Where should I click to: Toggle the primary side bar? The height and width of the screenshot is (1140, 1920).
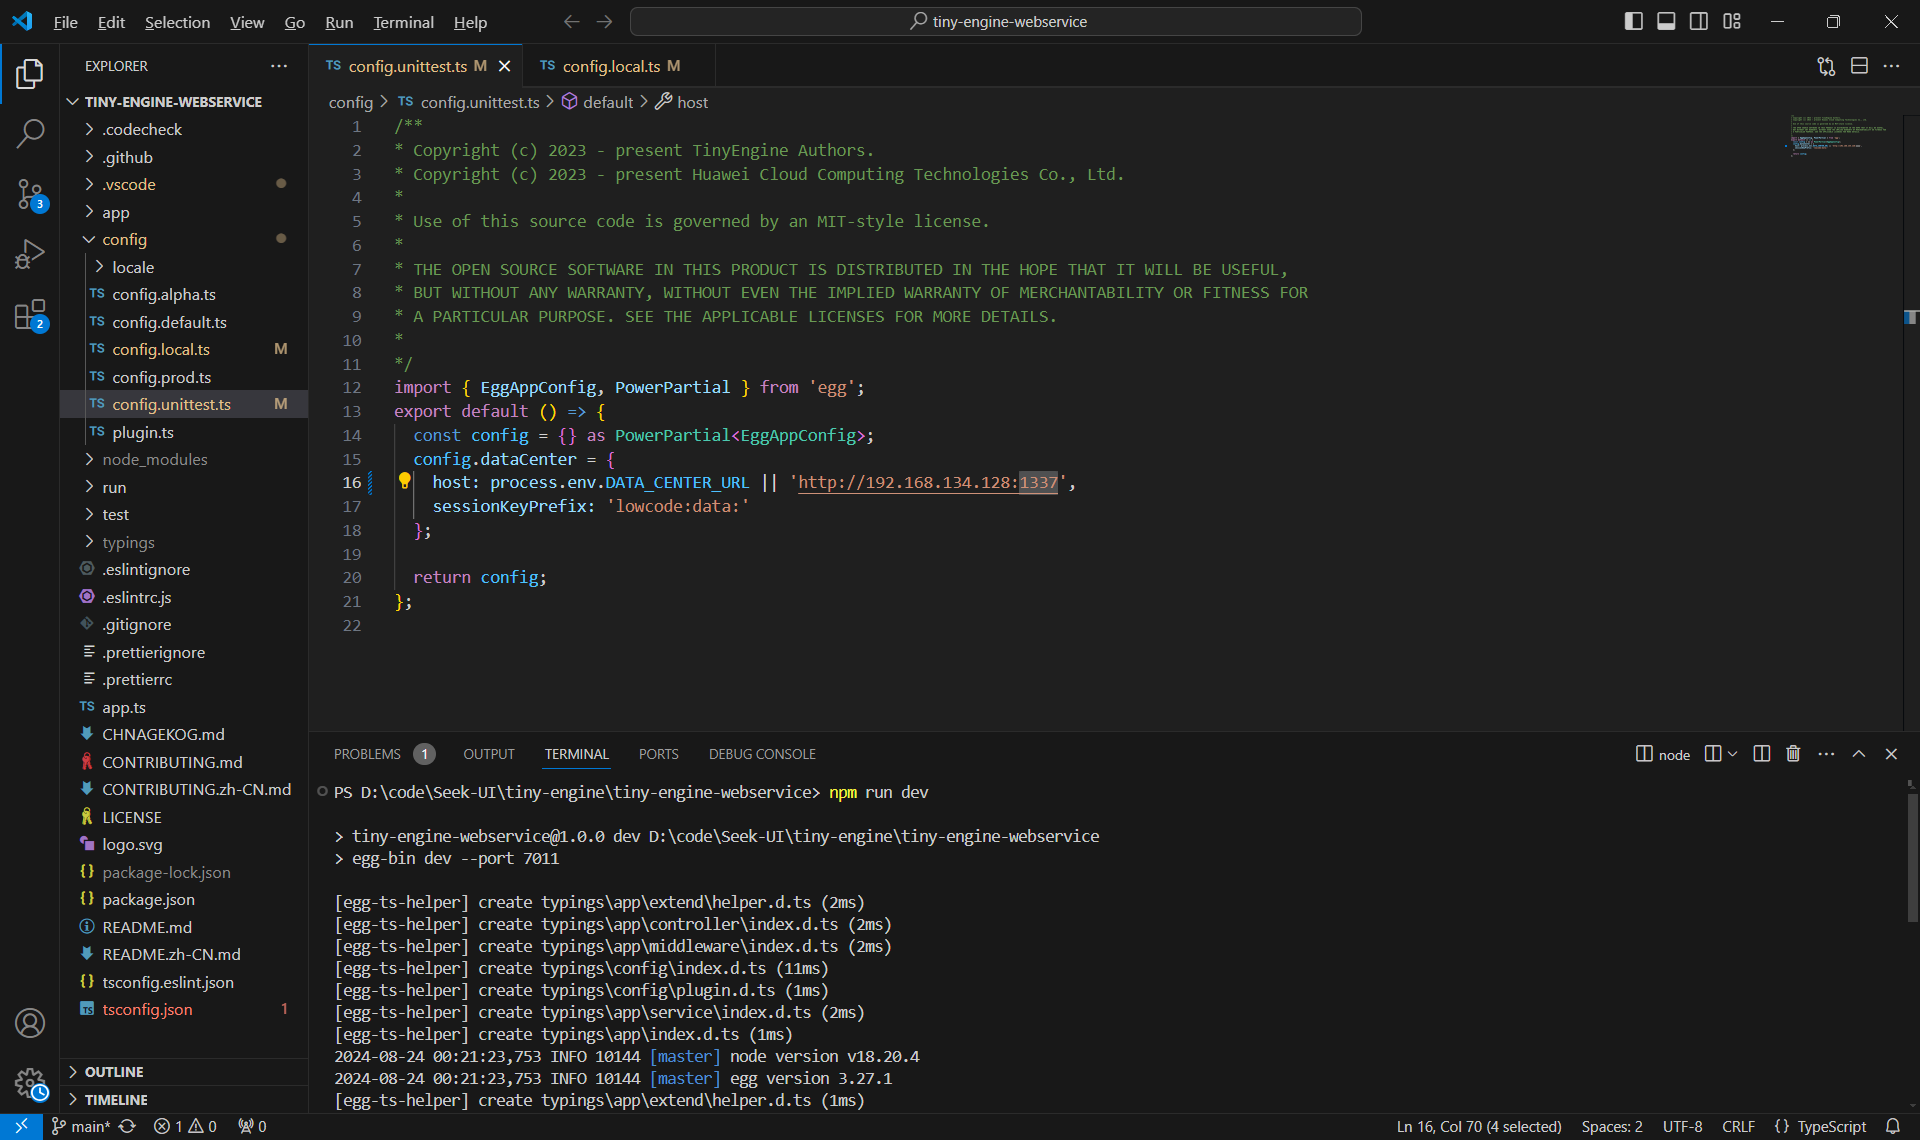click(1633, 21)
